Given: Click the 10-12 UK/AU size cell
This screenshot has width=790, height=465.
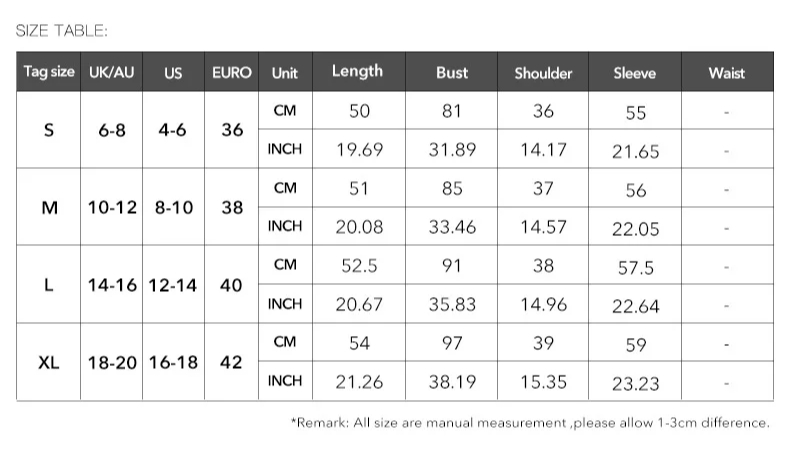Looking at the screenshot, I should point(112,207).
